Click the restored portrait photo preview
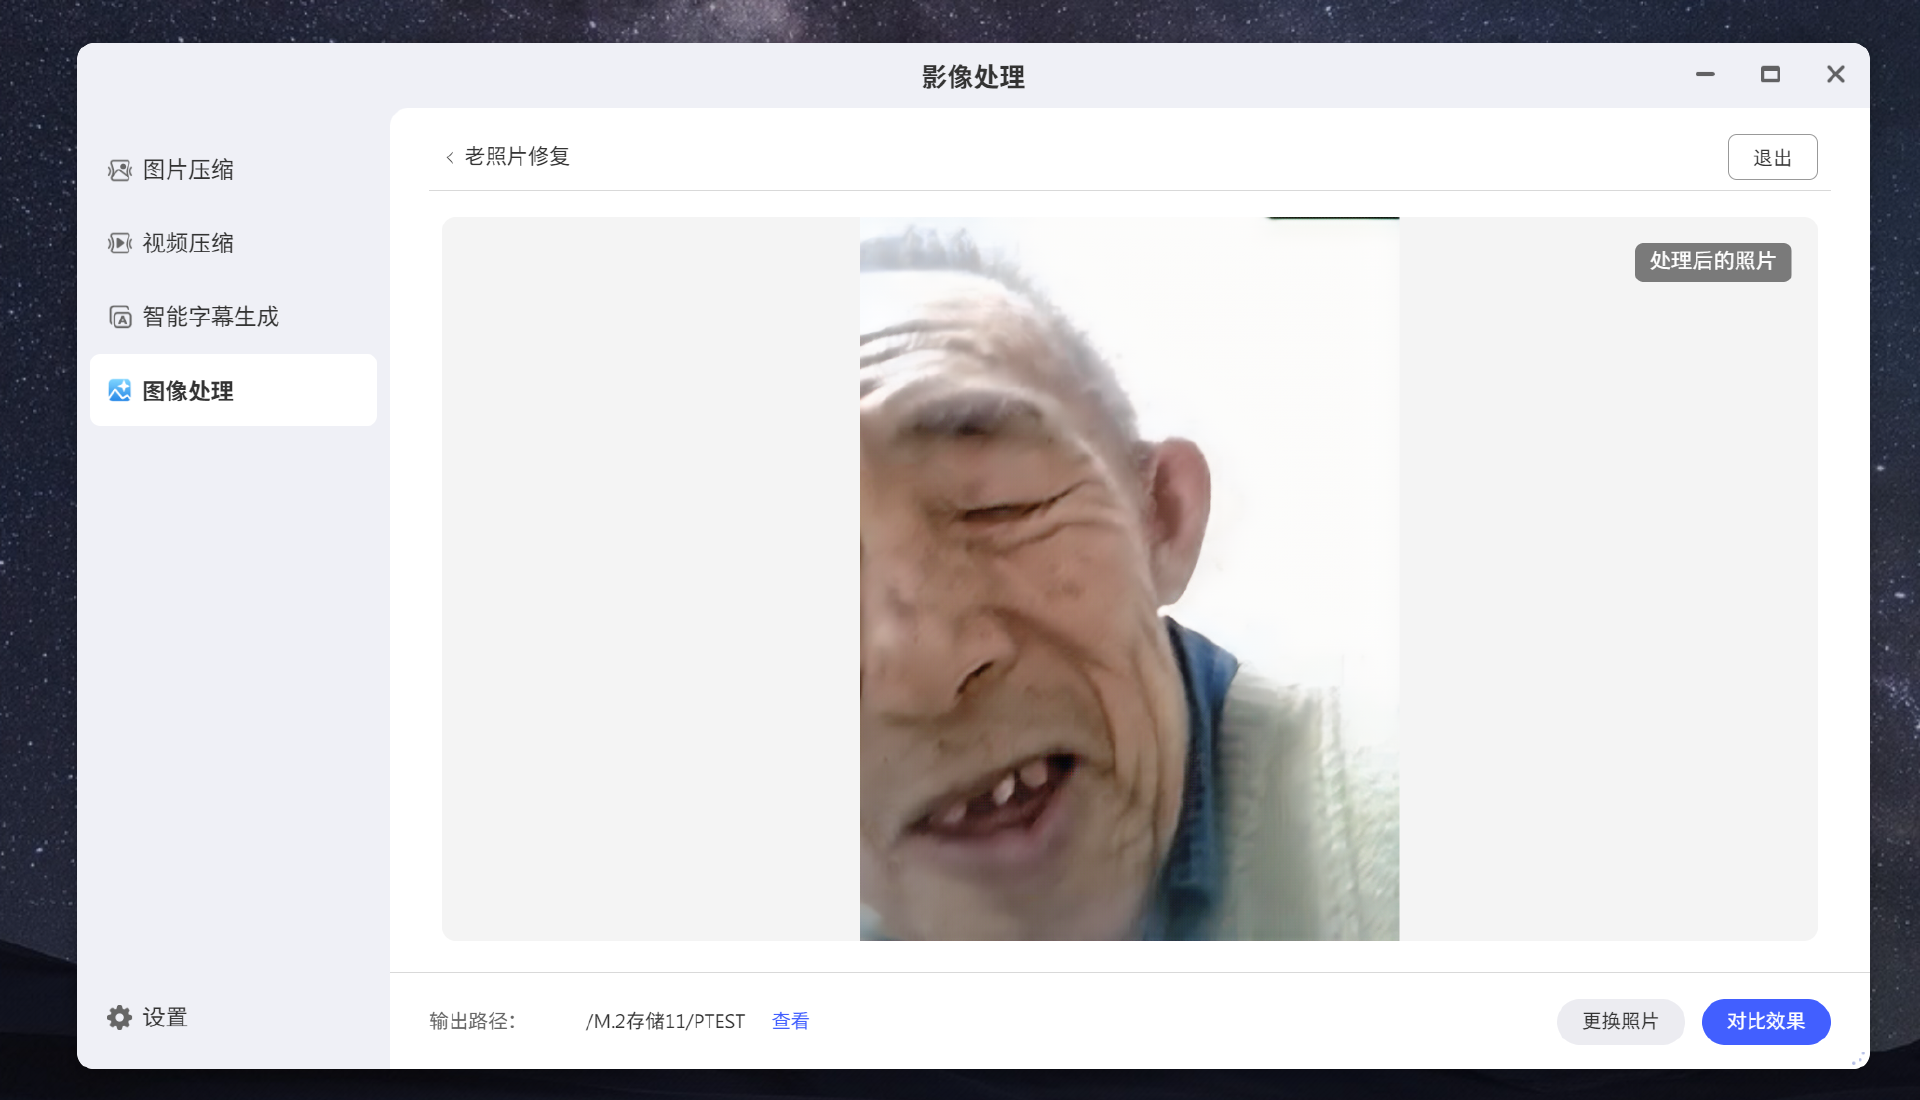This screenshot has width=1920, height=1100. [1129, 579]
